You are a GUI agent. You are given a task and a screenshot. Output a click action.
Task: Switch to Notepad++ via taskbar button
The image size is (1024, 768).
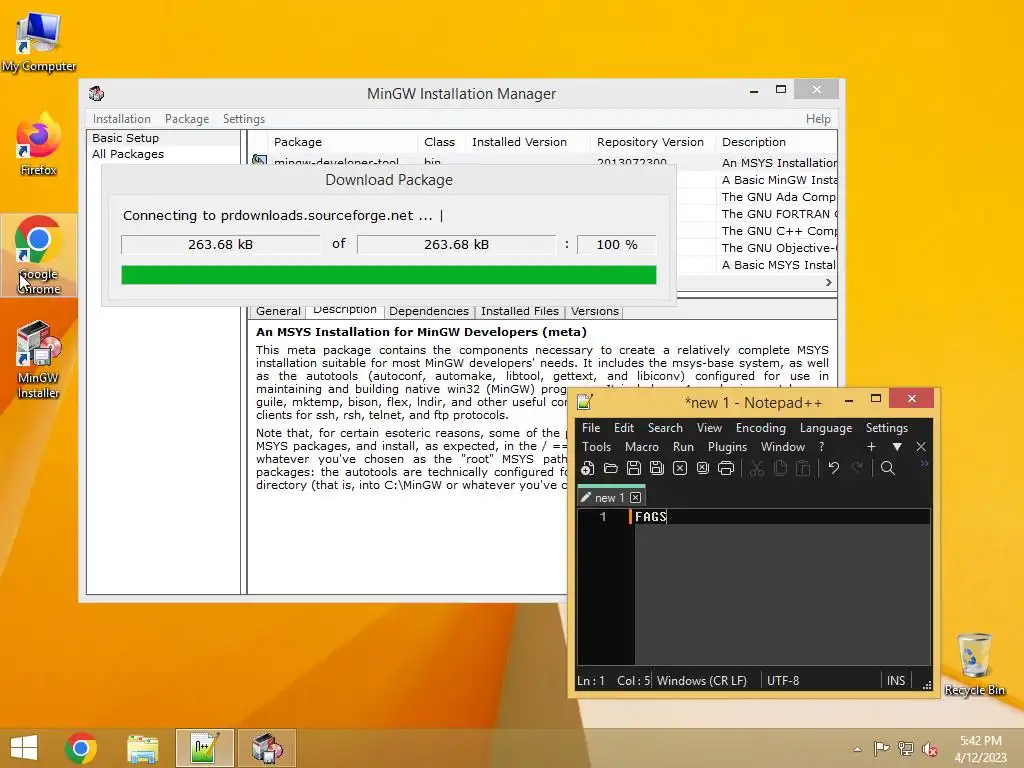pyautogui.click(x=204, y=748)
